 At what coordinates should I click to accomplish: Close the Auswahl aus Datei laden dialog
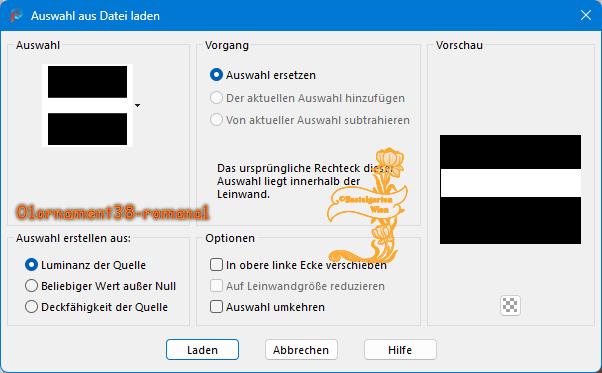585,15
